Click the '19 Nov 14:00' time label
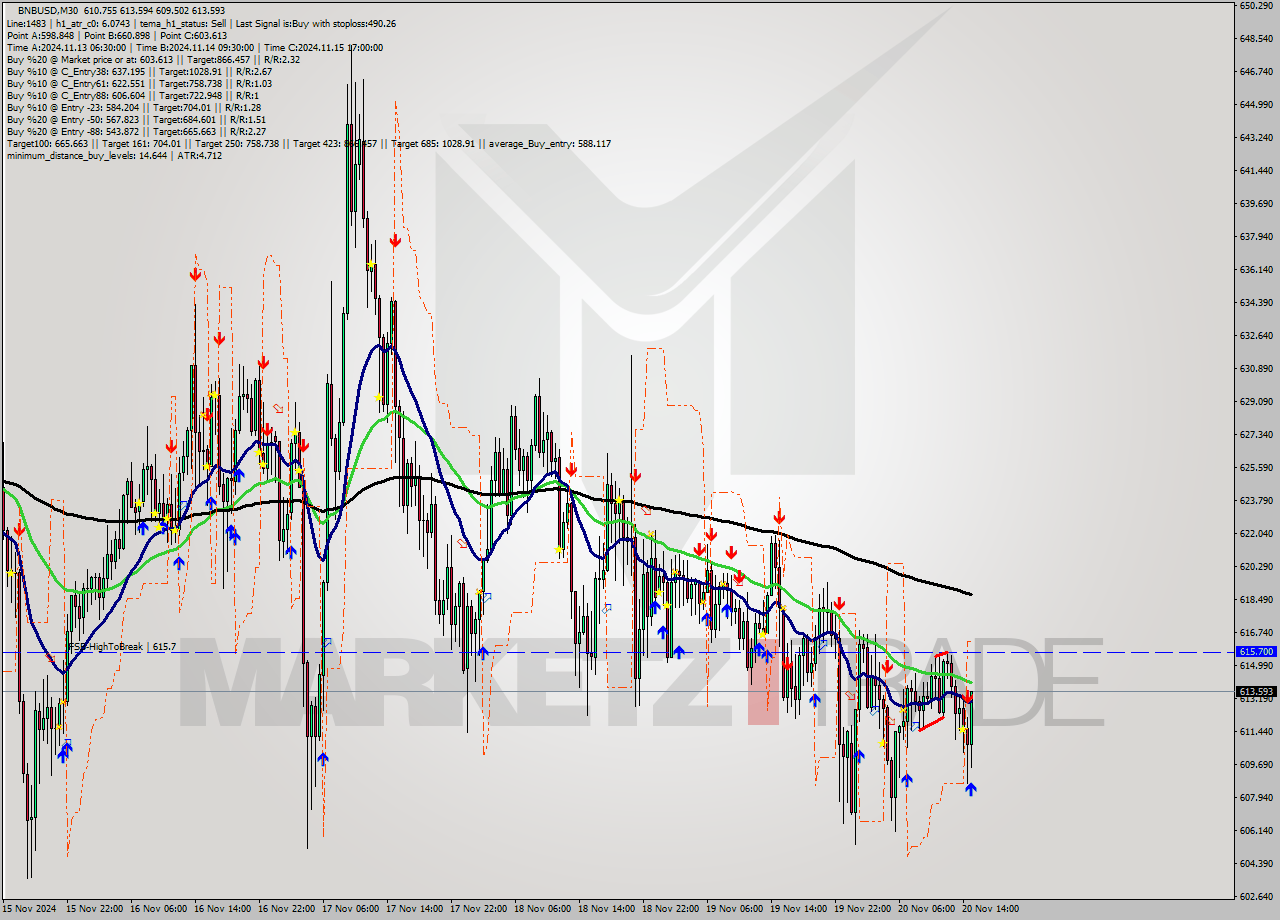Screen dimensions: 1280x920 [799, 909]
